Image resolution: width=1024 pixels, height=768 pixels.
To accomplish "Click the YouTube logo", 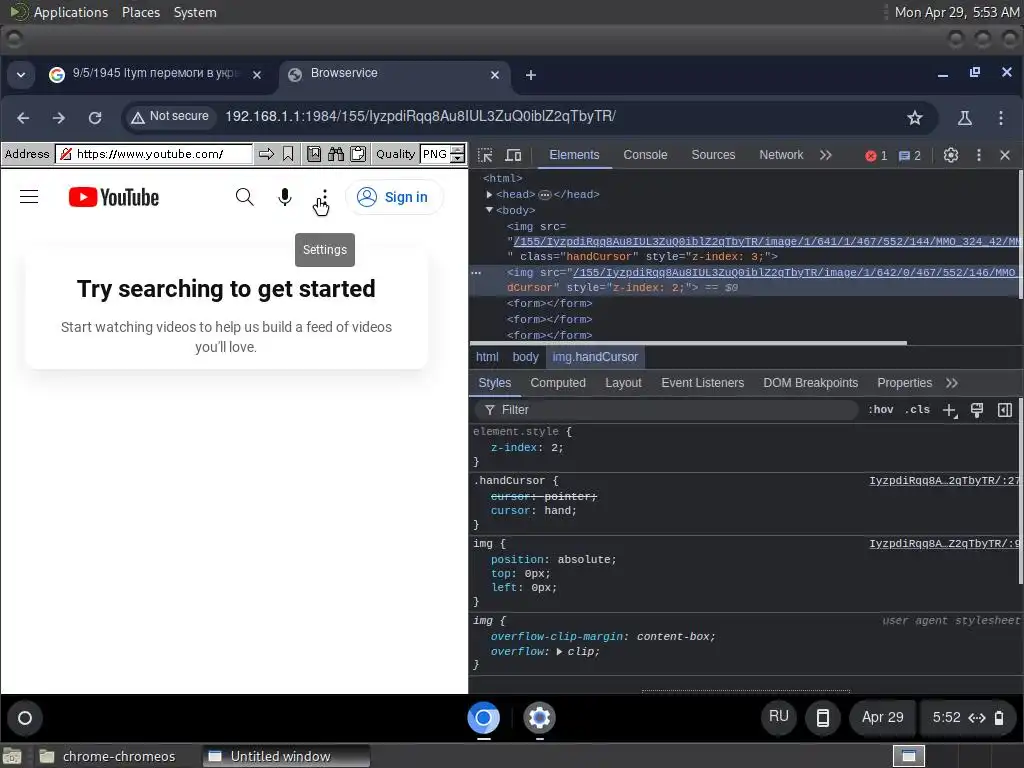I will tap(114, 197).
